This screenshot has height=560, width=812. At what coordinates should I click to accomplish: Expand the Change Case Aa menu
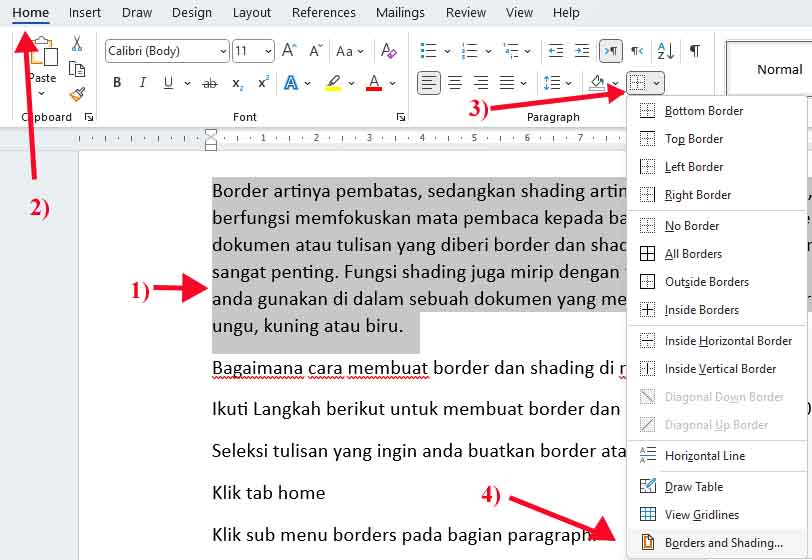(350, 51)
